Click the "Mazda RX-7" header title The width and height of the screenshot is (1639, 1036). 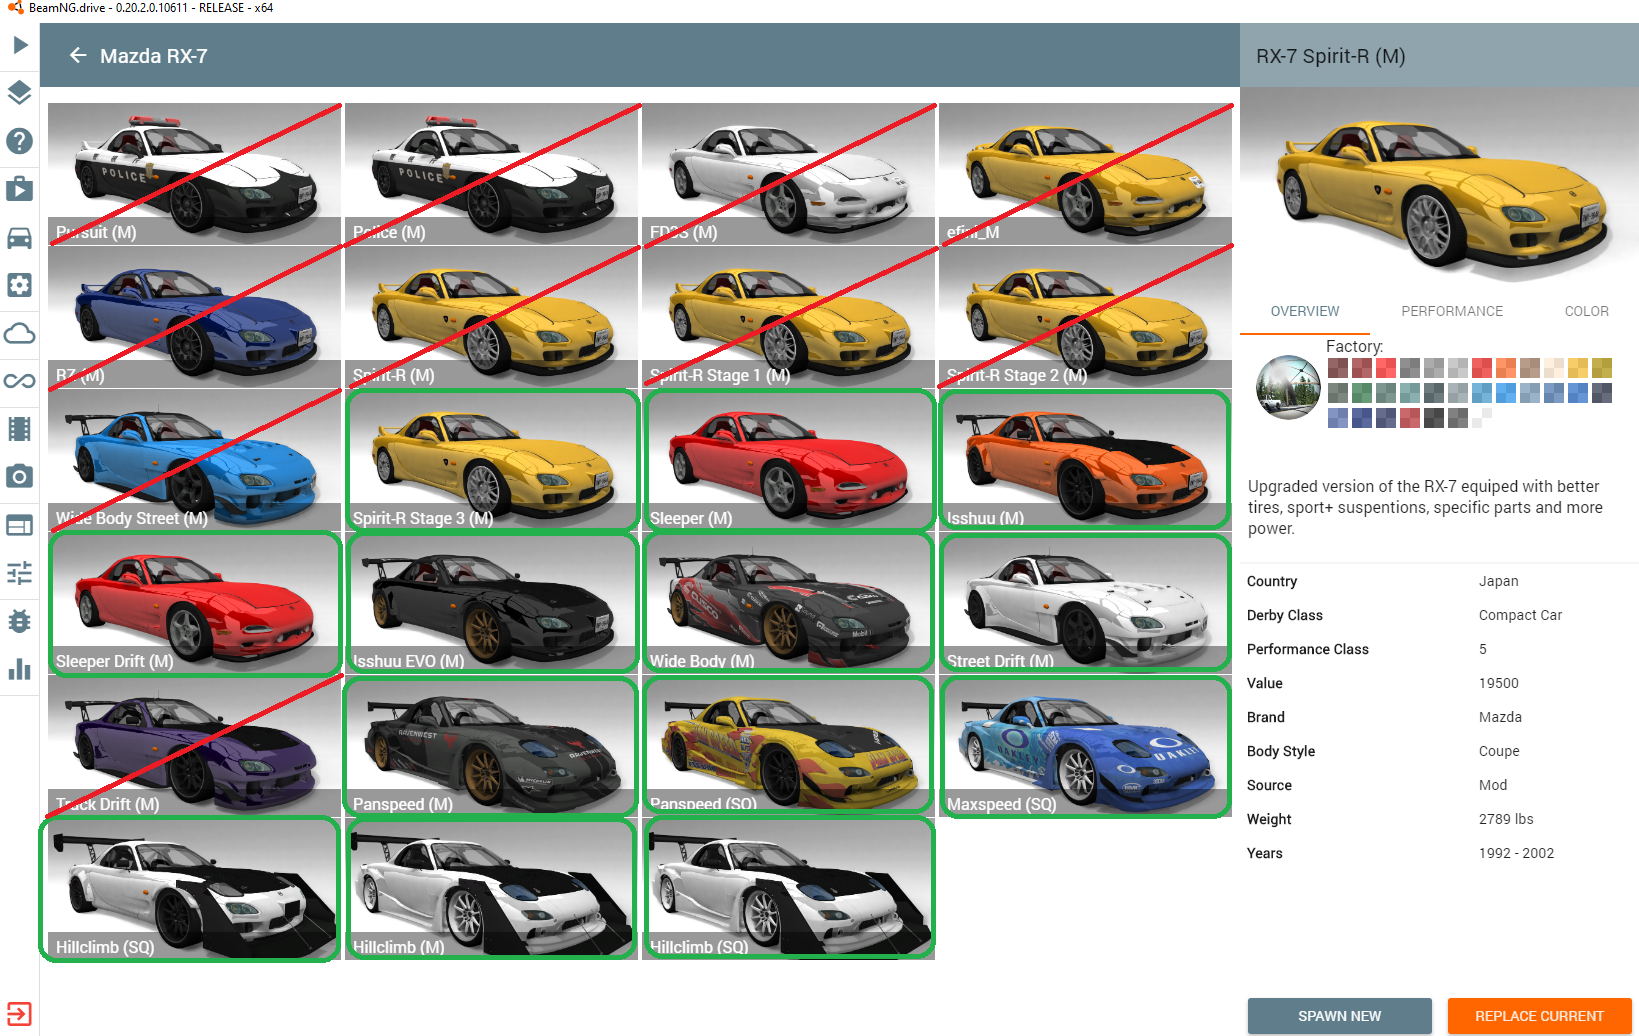pyautogui.click(x=154, y=56)
